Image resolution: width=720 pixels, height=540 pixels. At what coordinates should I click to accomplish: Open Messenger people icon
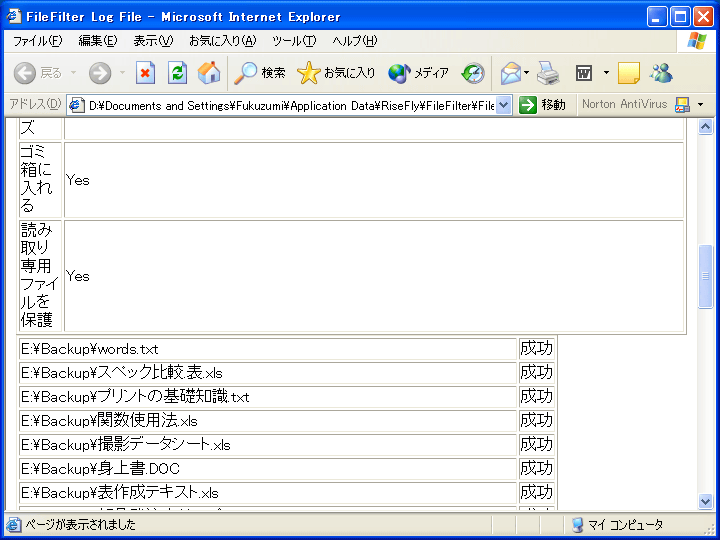(661, 73)
